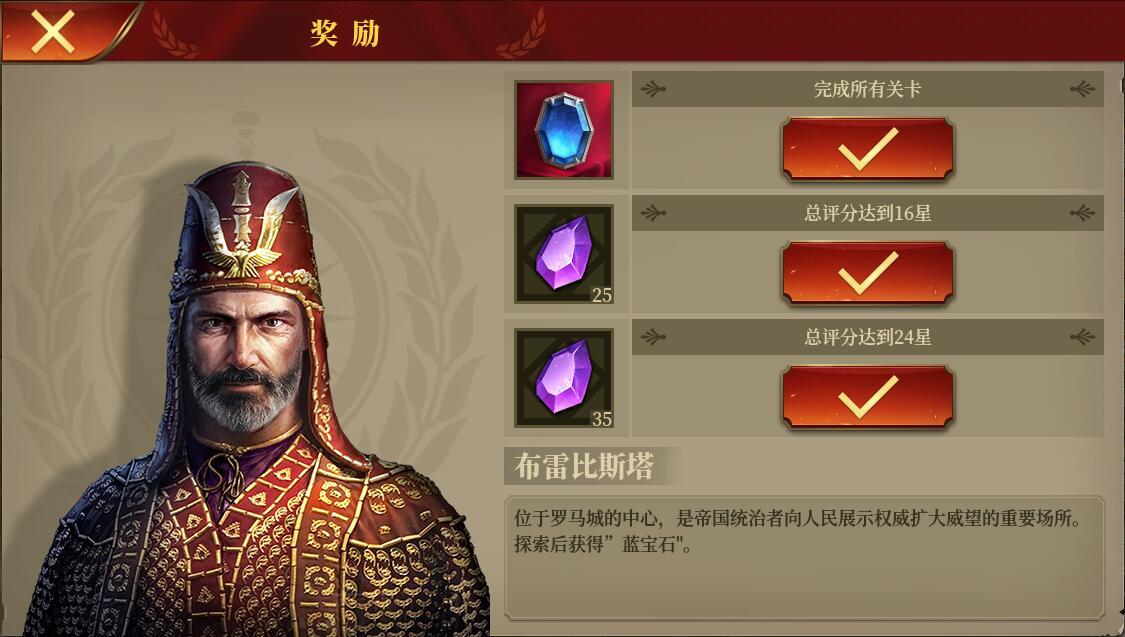Click the 布雷比斯塔 location name label
1125x637 pixels.
[x=584, y=466]
